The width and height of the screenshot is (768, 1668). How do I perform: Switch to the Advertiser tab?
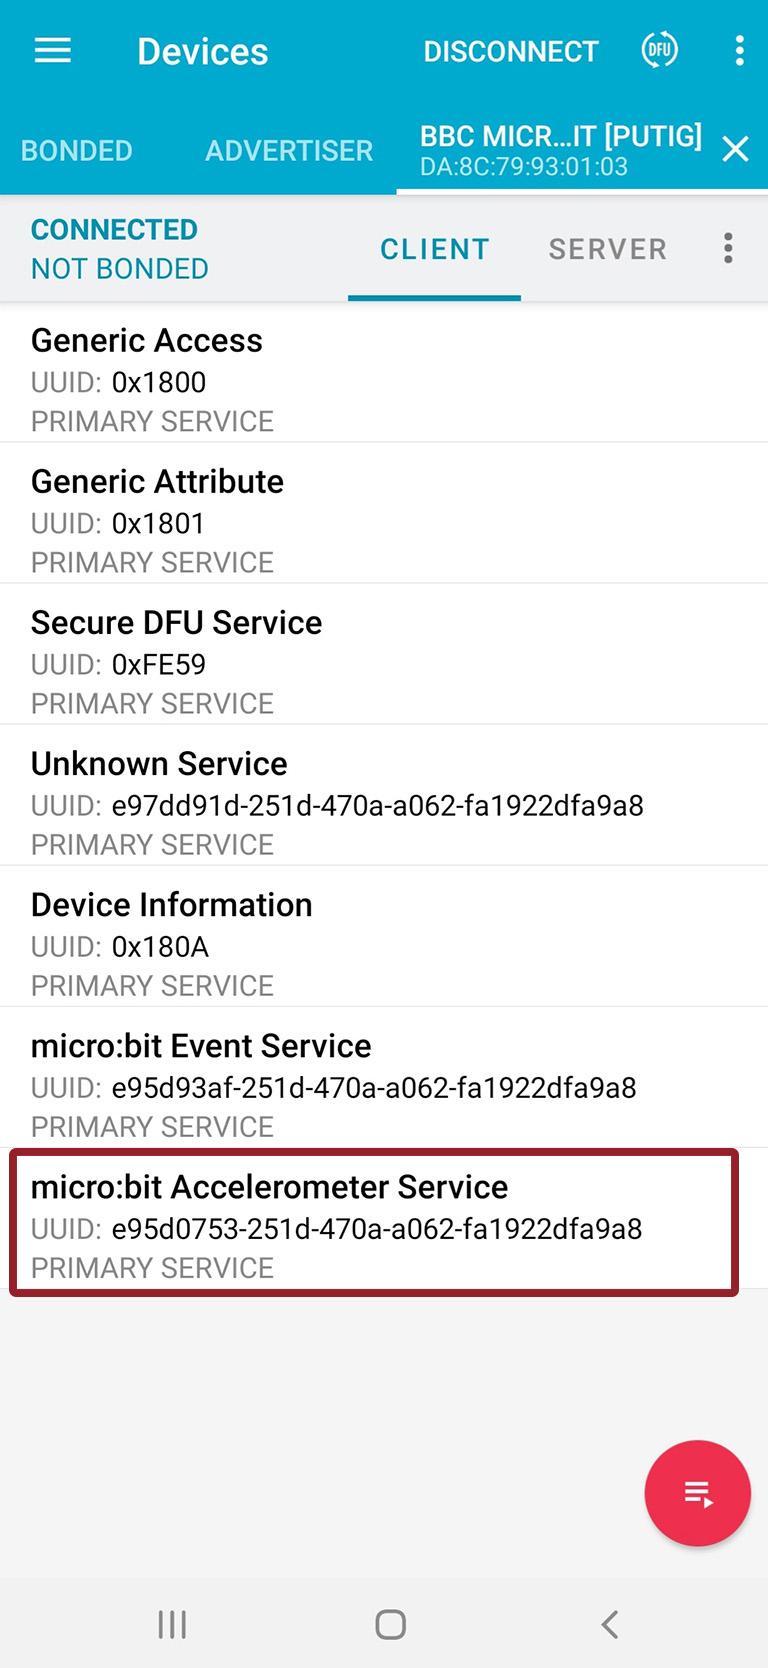[289, 150]
